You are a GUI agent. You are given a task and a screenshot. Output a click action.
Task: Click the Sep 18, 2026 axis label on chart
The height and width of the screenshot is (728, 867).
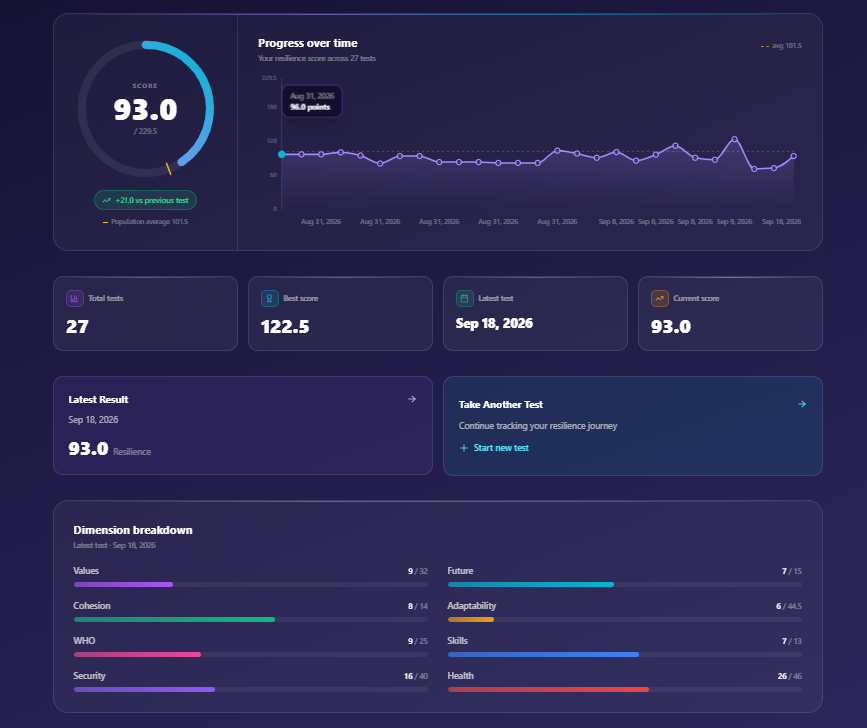(x=781, y=222)
